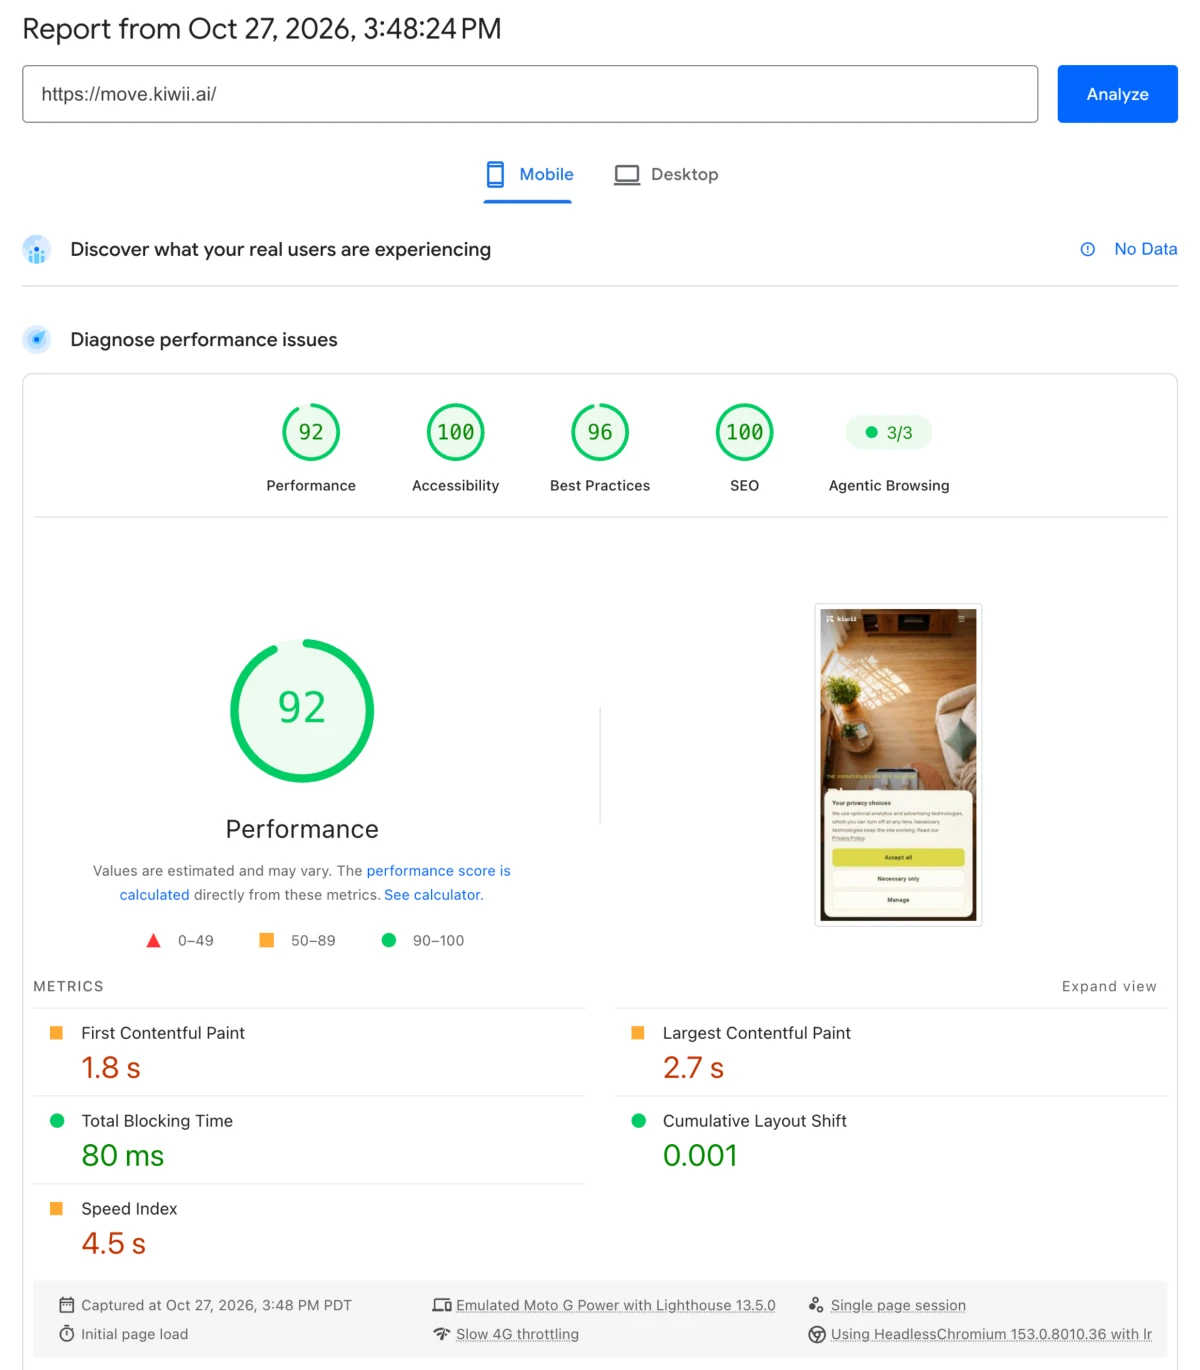
Task: Click the orange square 50–89 legend icon
Action: pos(267,940)
